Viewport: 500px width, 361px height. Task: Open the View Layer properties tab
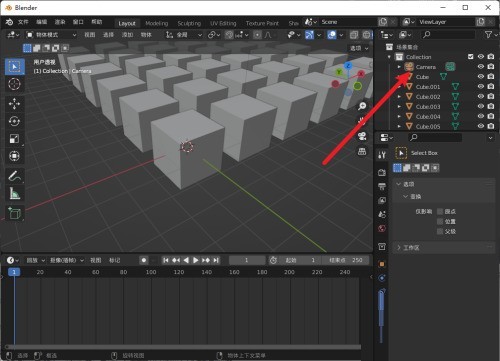point(382,200)
